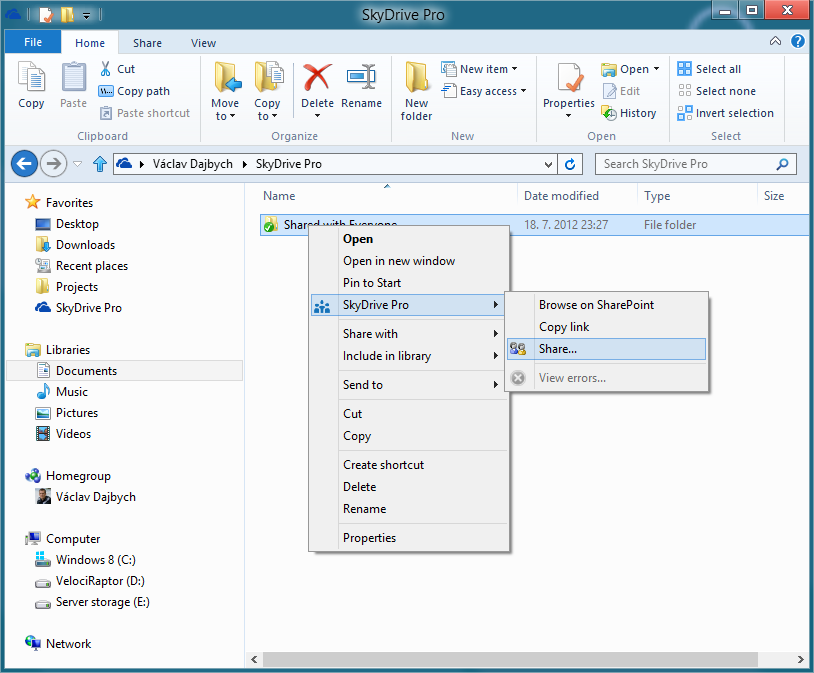Click Browse on SharePoint in submenu
The height and width of the screenshot is (673, 814).
[x=606, y=305]
